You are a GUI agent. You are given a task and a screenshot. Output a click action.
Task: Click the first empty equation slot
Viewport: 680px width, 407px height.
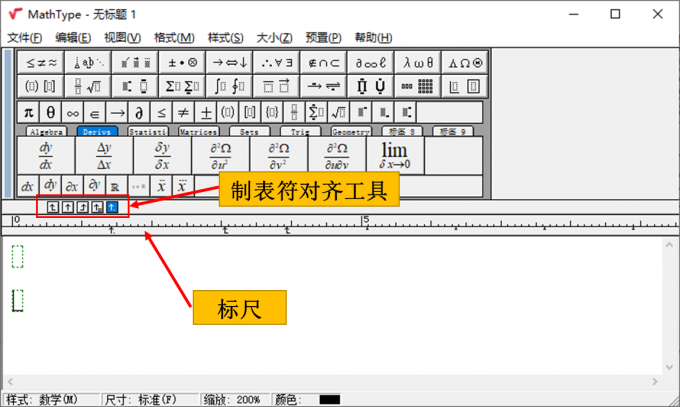coord(17,256)
